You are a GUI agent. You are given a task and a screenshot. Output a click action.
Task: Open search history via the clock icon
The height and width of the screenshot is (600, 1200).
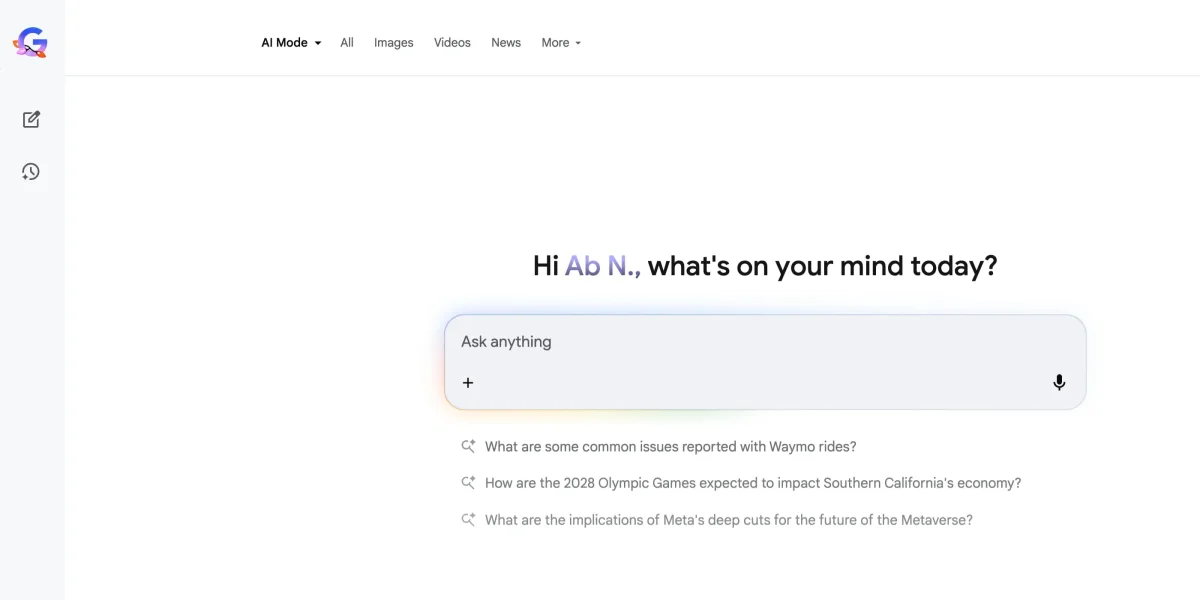pyautogui.click(x=30, y=171)
